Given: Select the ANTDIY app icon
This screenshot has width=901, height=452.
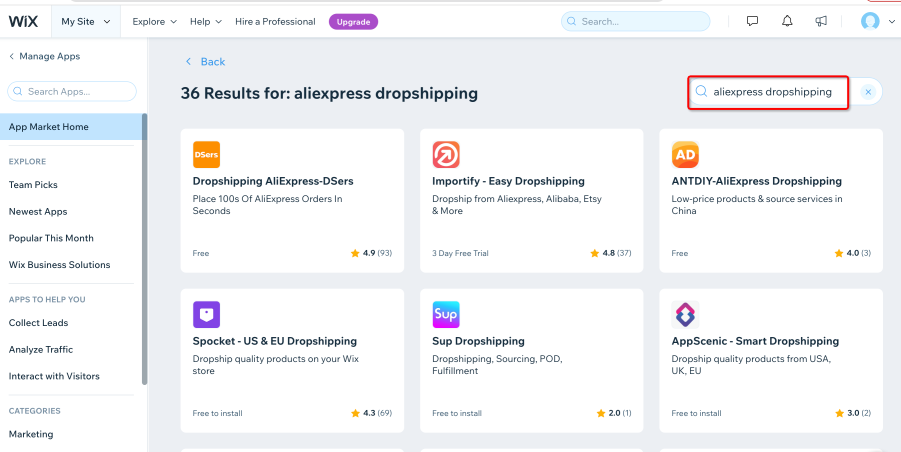Looking at the screenshot, I should pyautogui.click(x=685, y=154).
